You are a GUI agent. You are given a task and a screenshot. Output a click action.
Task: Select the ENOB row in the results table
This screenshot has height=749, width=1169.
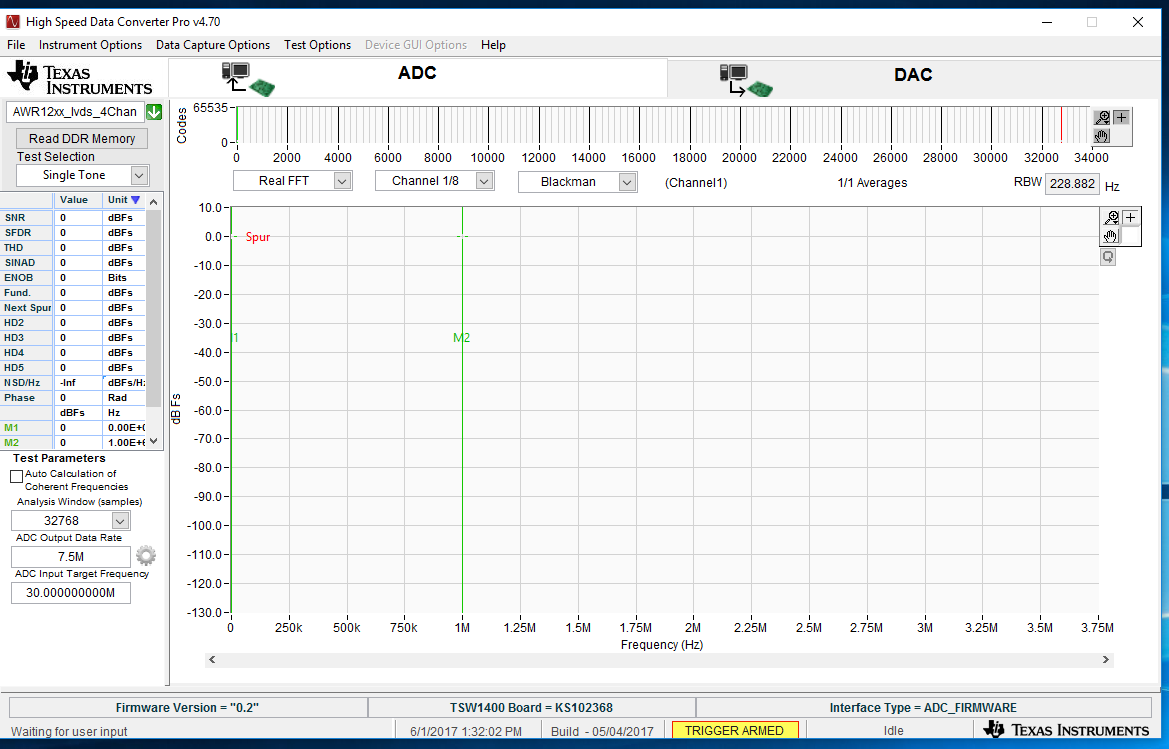click(x=73, y=277)
